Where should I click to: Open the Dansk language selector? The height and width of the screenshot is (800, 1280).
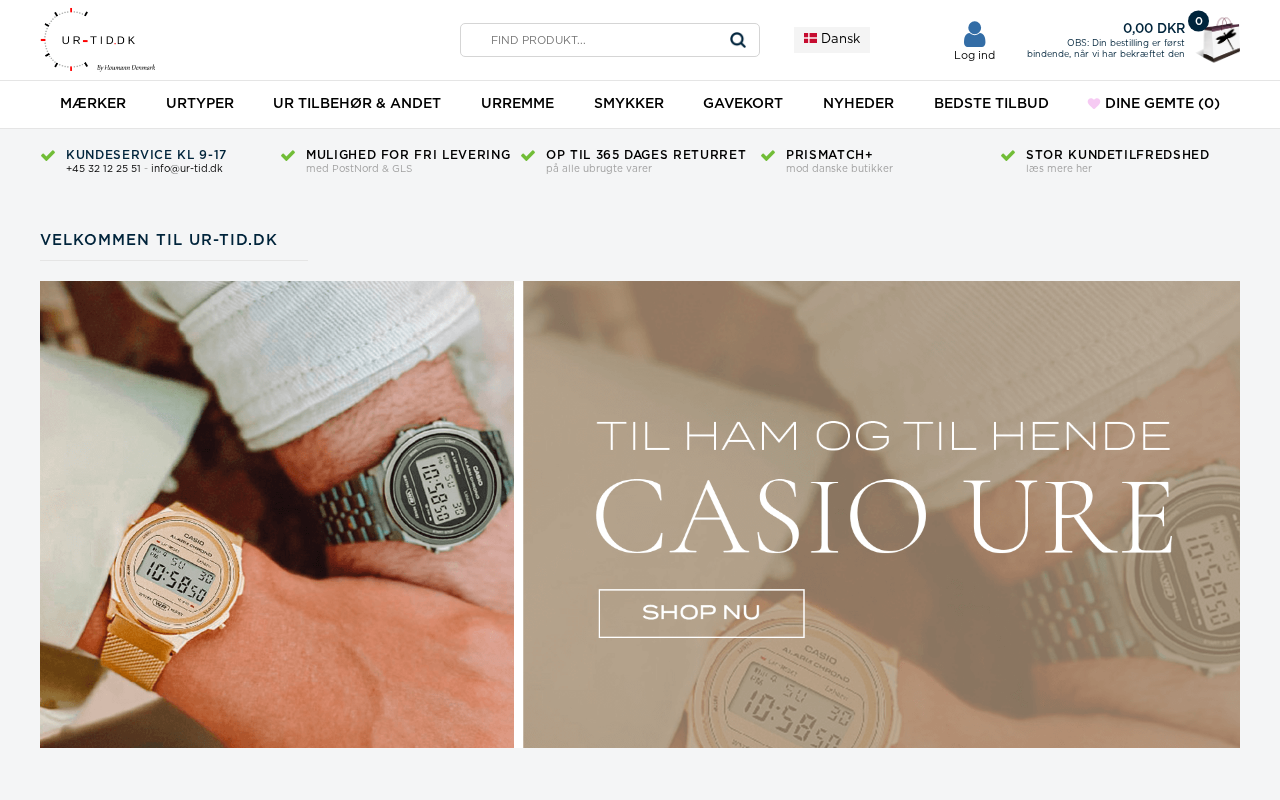click(832, 39)
